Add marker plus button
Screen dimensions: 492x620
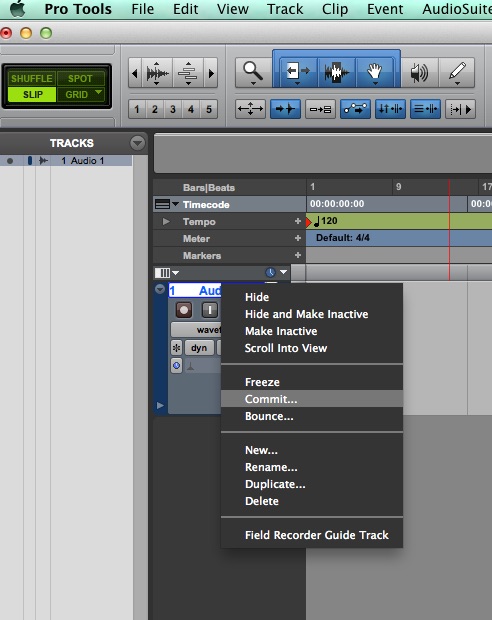pyautogui.click(x=298, y=255)
